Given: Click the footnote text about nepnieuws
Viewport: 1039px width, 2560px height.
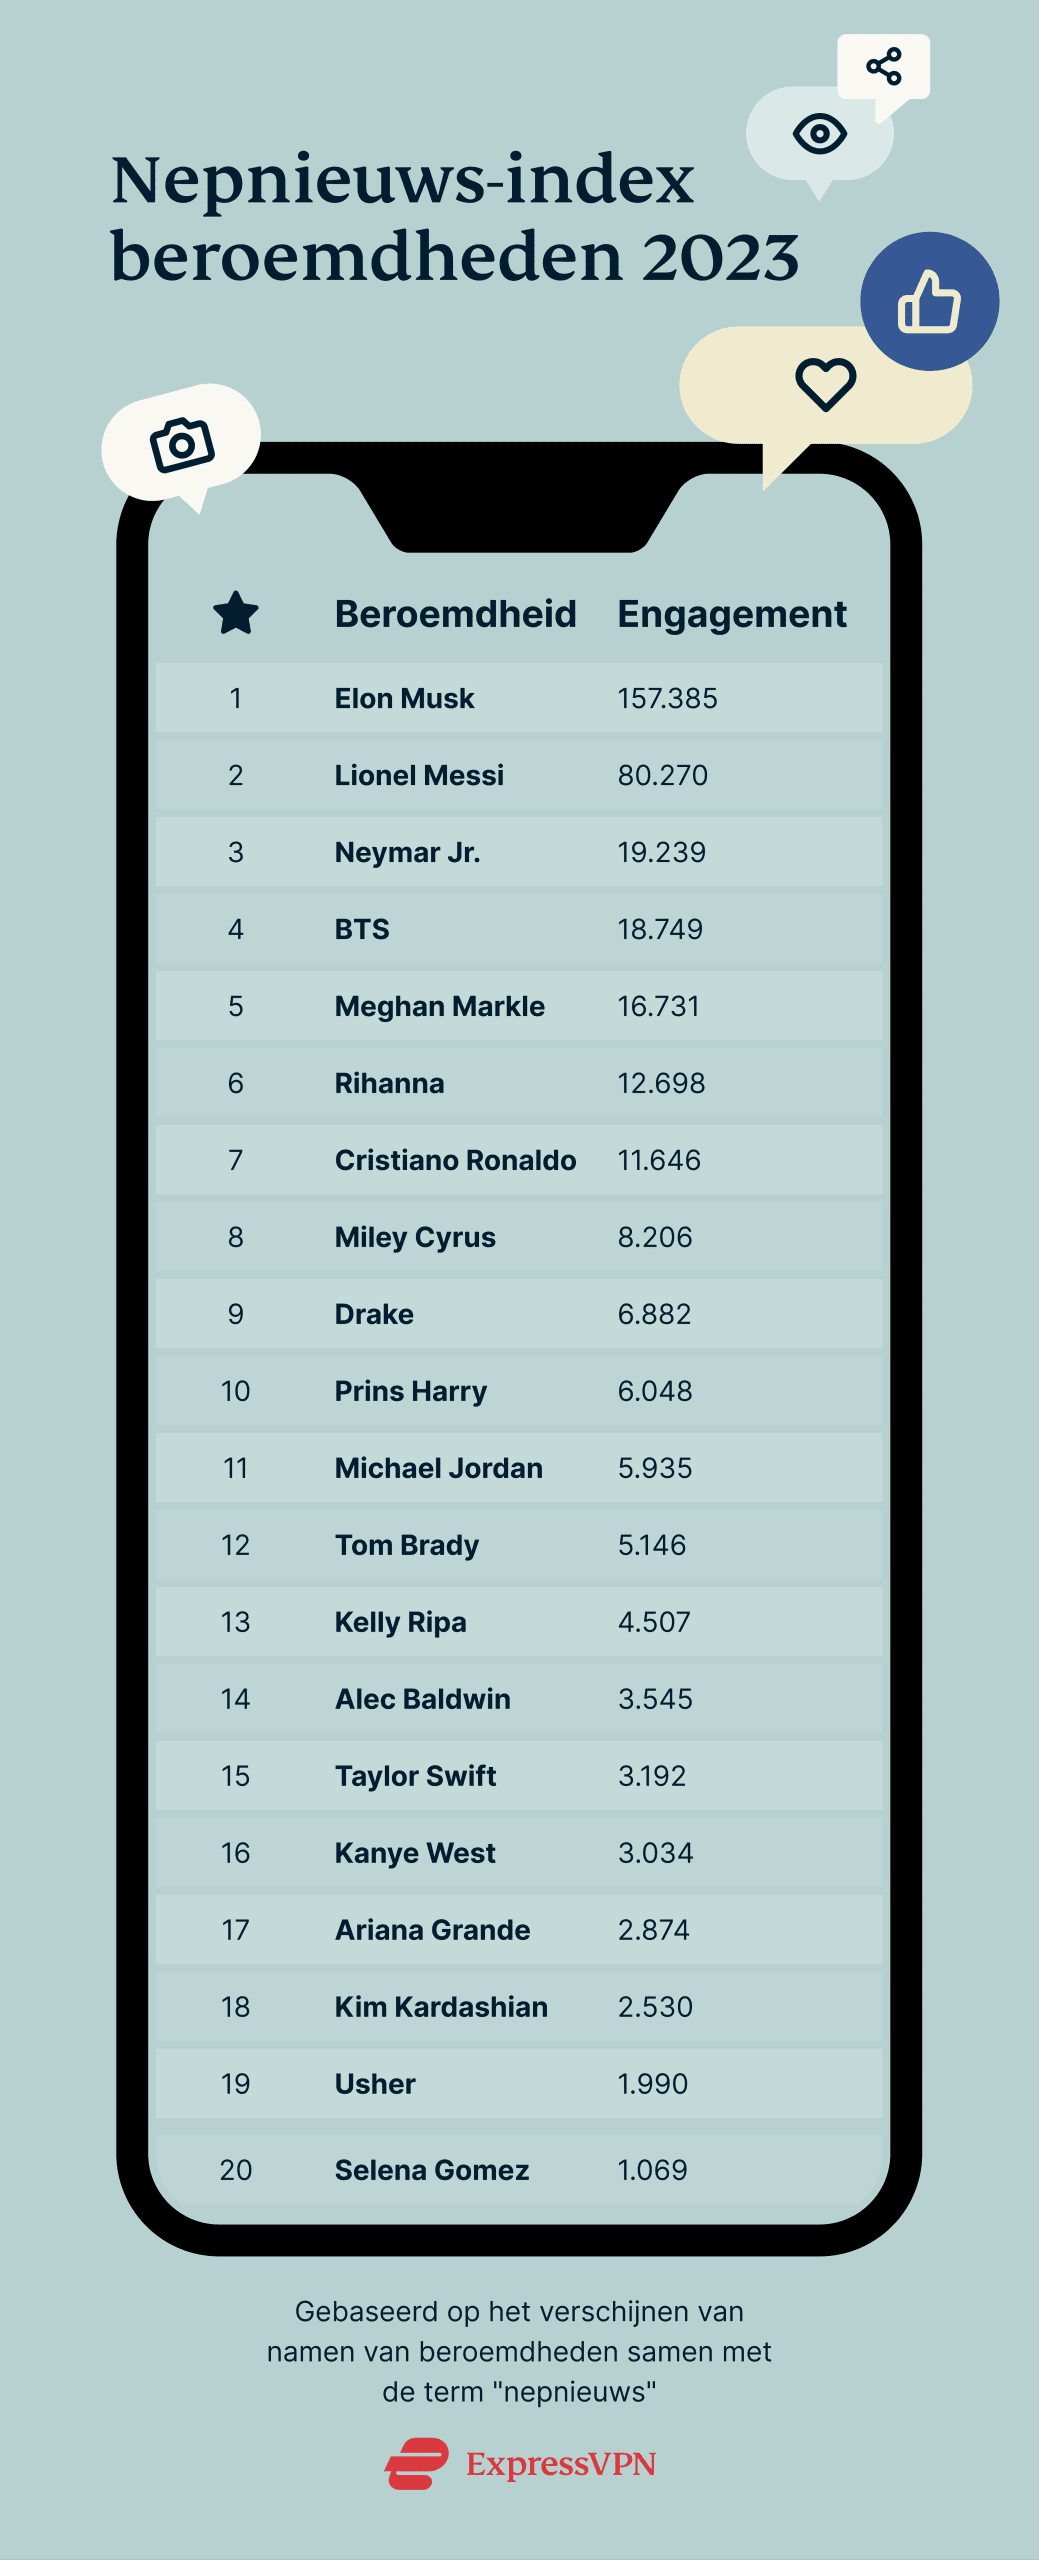Looking at the screenshot, I should click(x=519, y=2351).
